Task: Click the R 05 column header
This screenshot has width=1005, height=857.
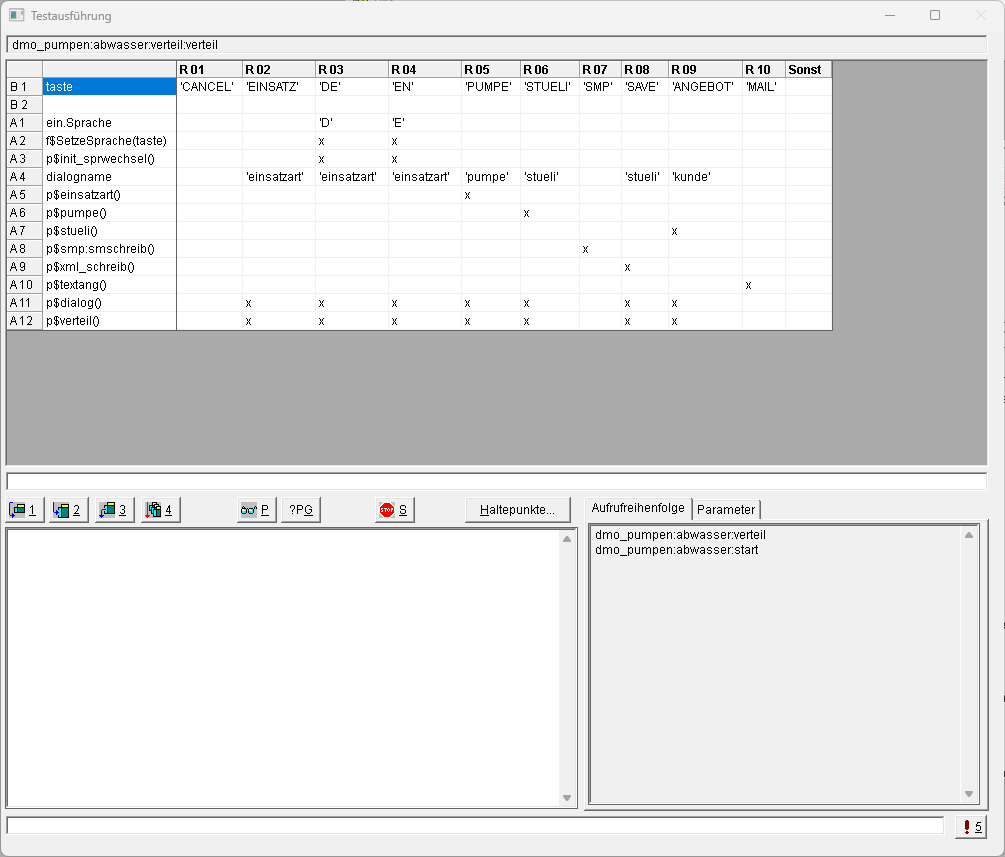Action: [x=490, y=69]
